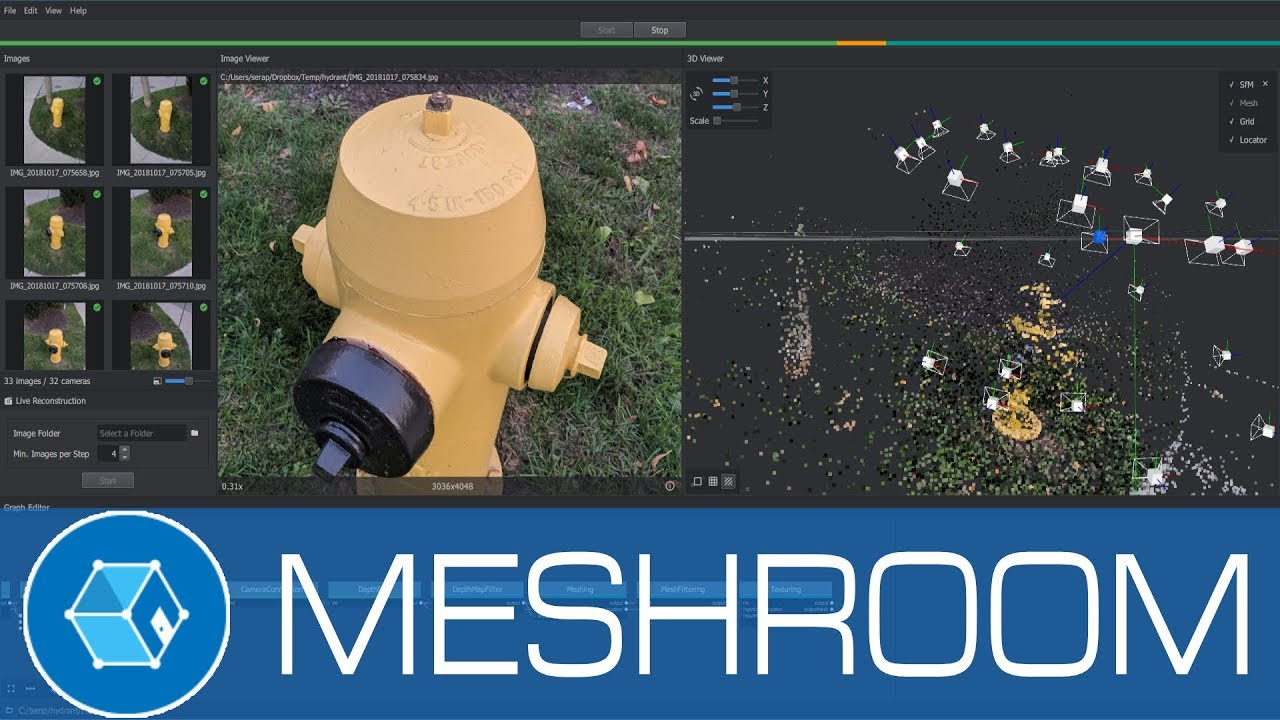Remove SfM with the X icon
Viewport: 1280px width, 720px height.
pos(1265,84)
